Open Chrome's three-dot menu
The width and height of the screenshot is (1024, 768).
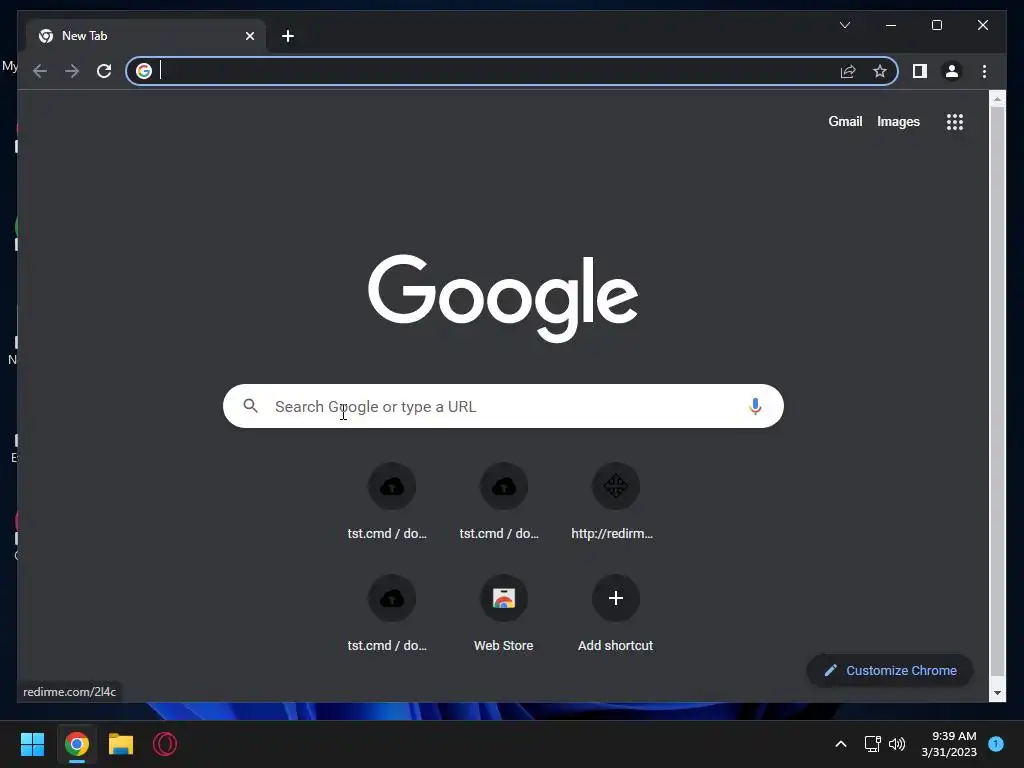pos(984,71)
